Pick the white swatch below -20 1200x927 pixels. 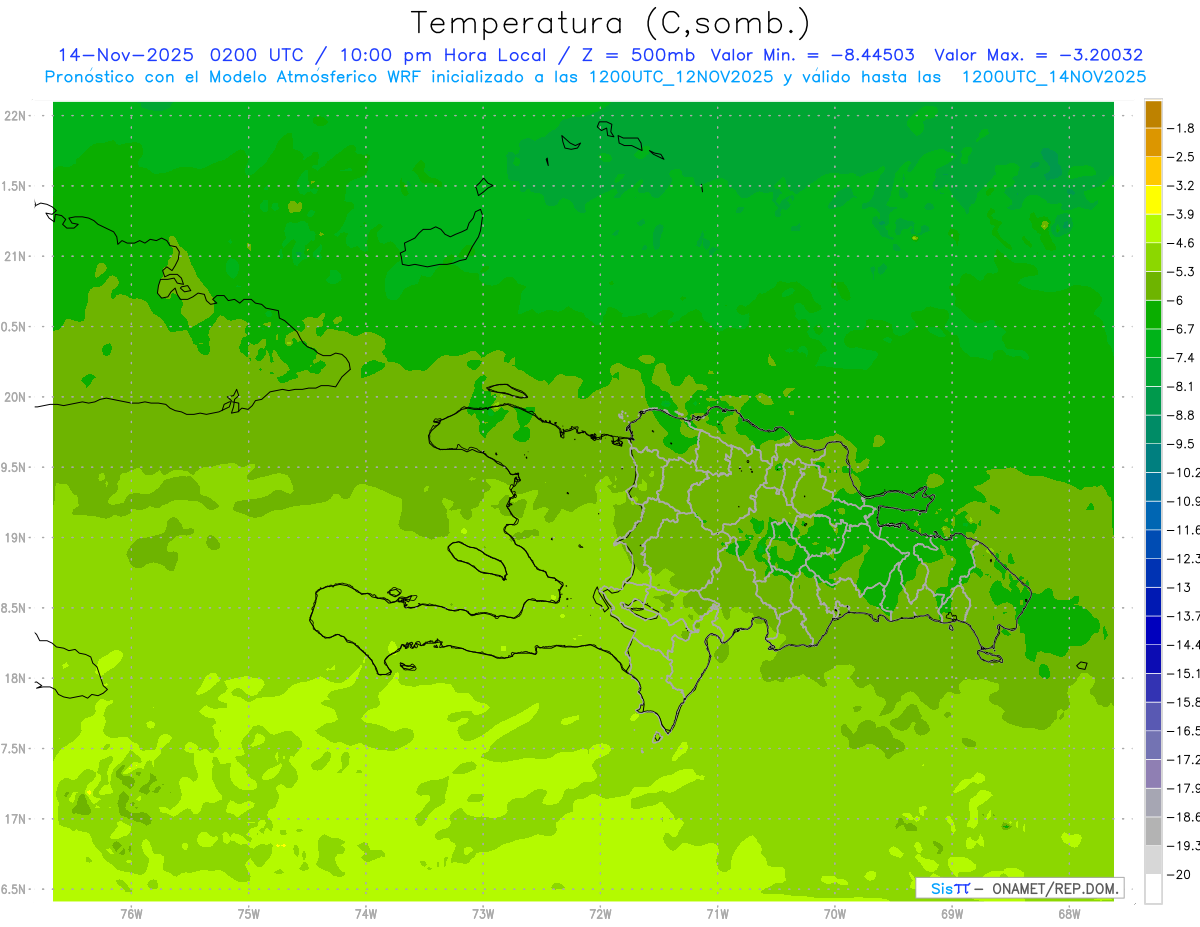point(1153,889)
